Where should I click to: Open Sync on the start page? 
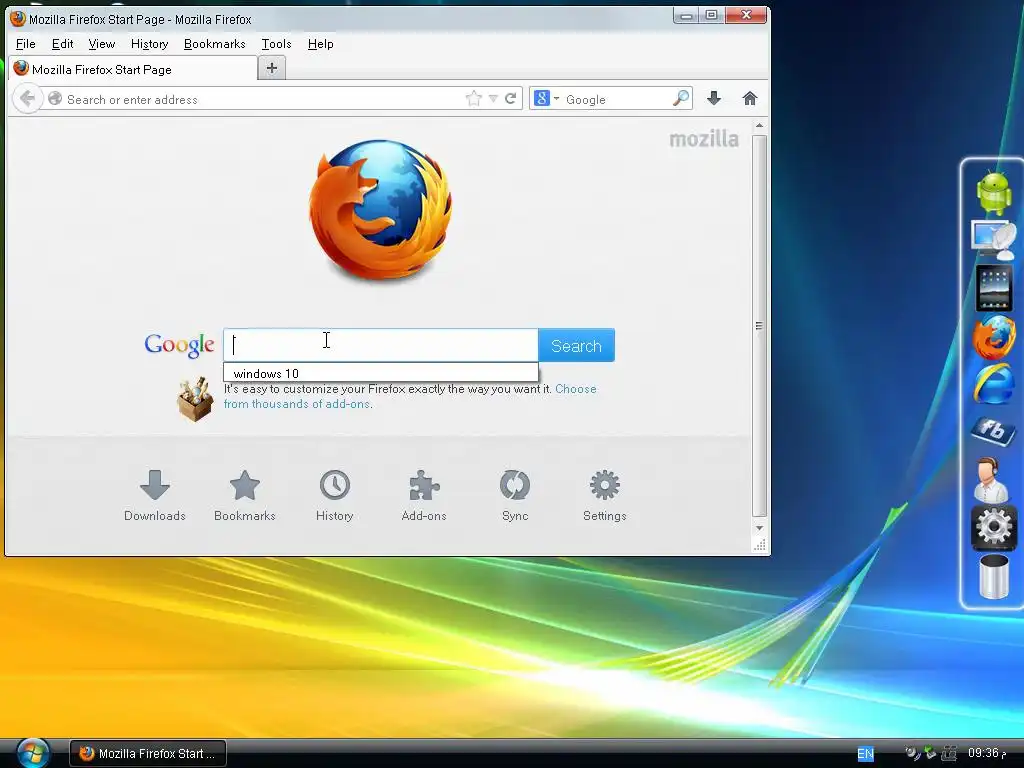515,496
